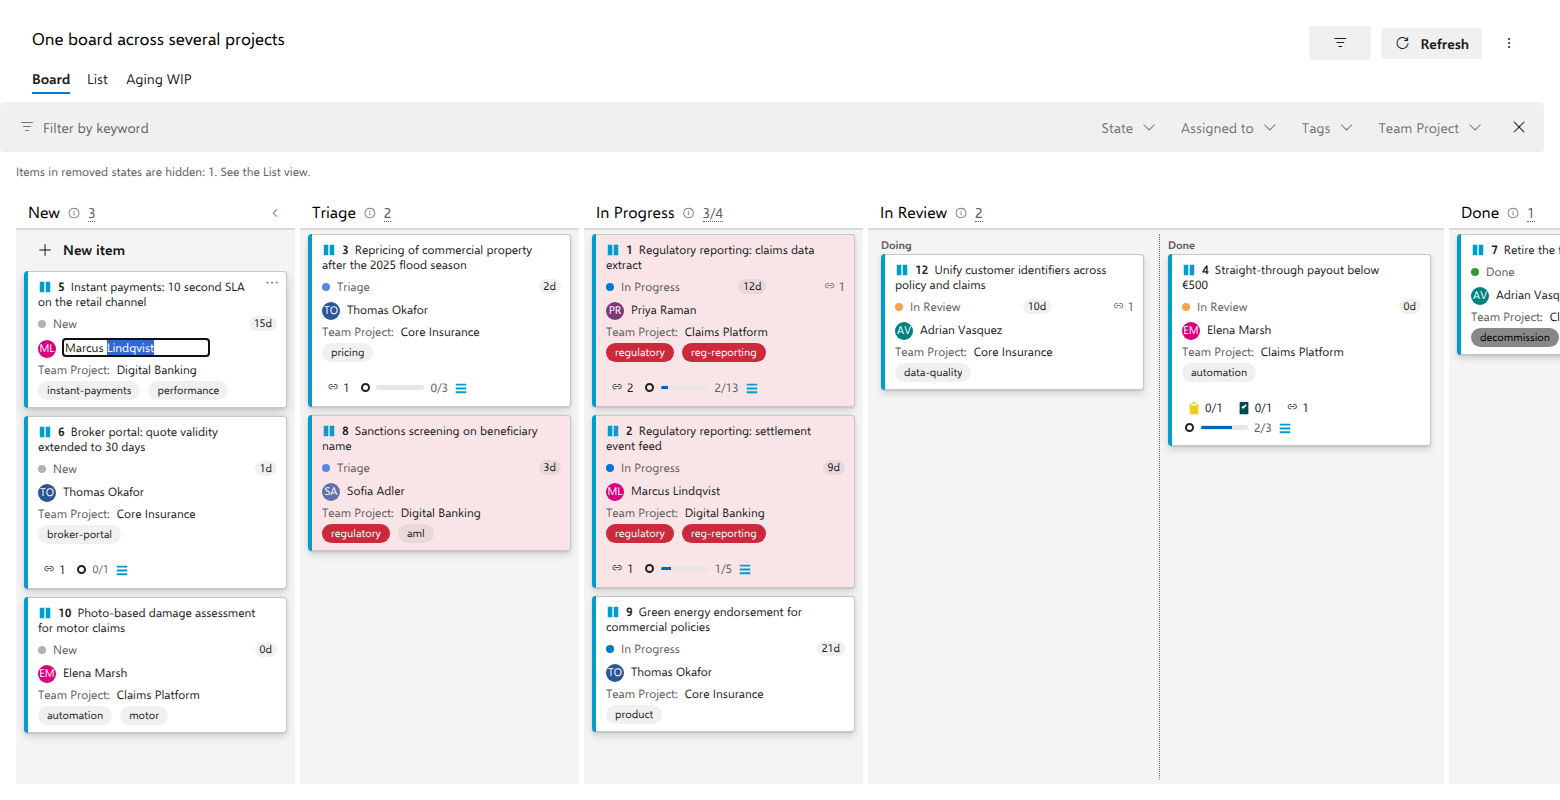Toggle checklist on Repricing commercial property card
1560x800 pixels.
tap(461, 388)
